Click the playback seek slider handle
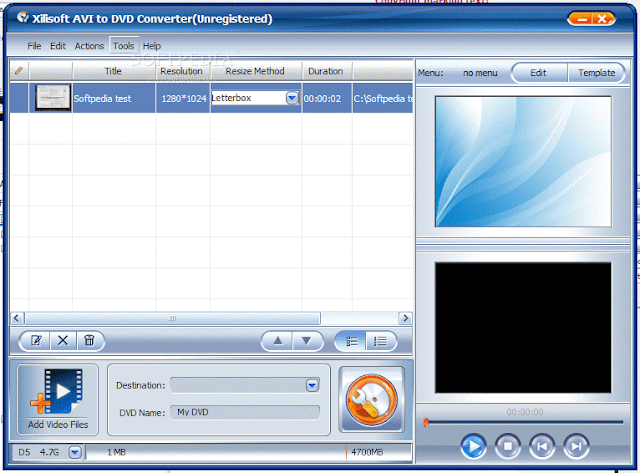The width and height of the screenshot is (640, 473). click(426, 422)
